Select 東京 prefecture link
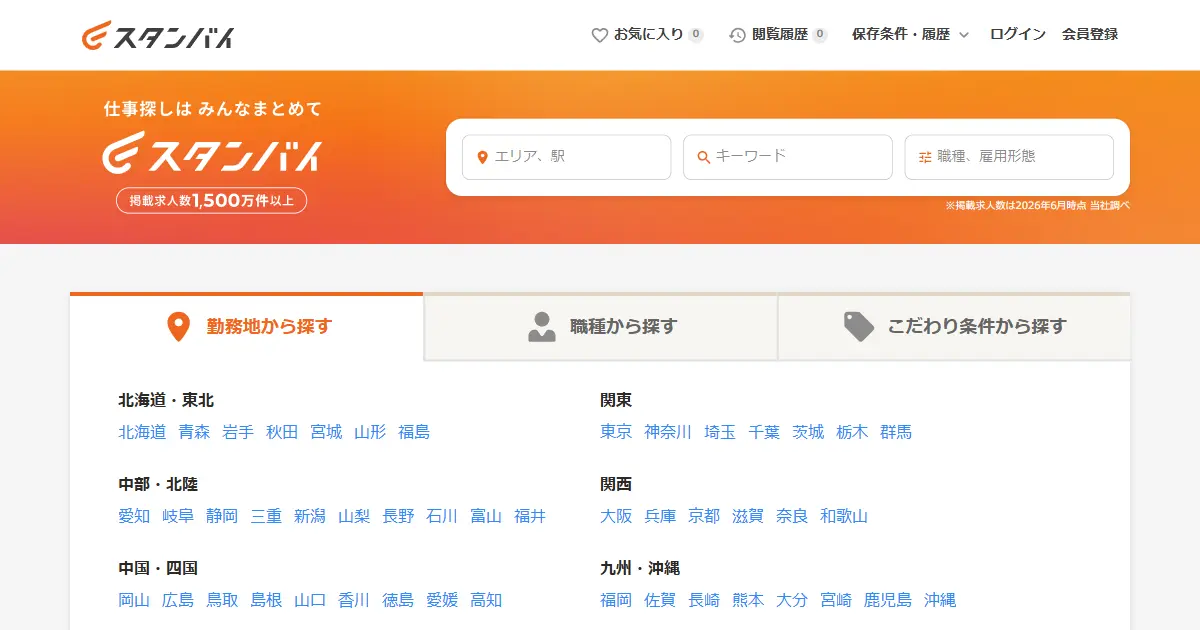The width and height of the screenshot is (1200, 630). (x=616, y=432)
